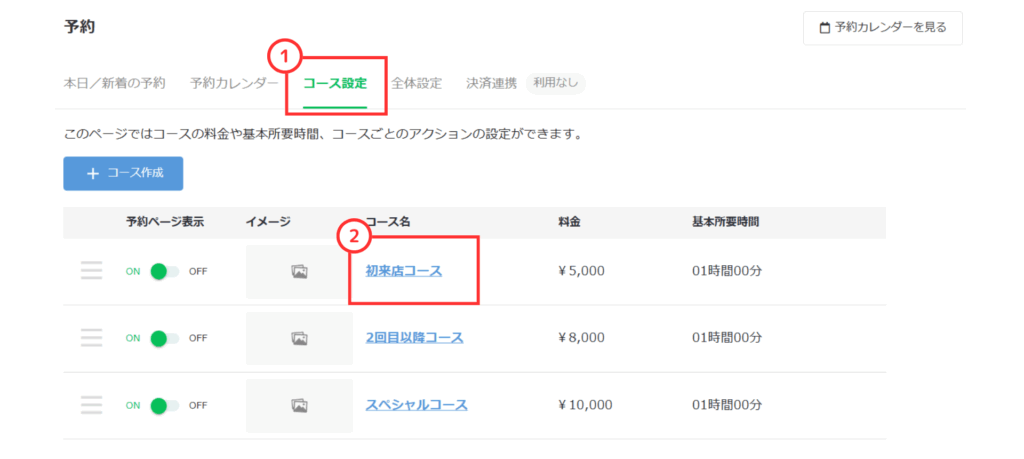Open the スペシャルコース link

pyautogui.click(x=416, y=405)
